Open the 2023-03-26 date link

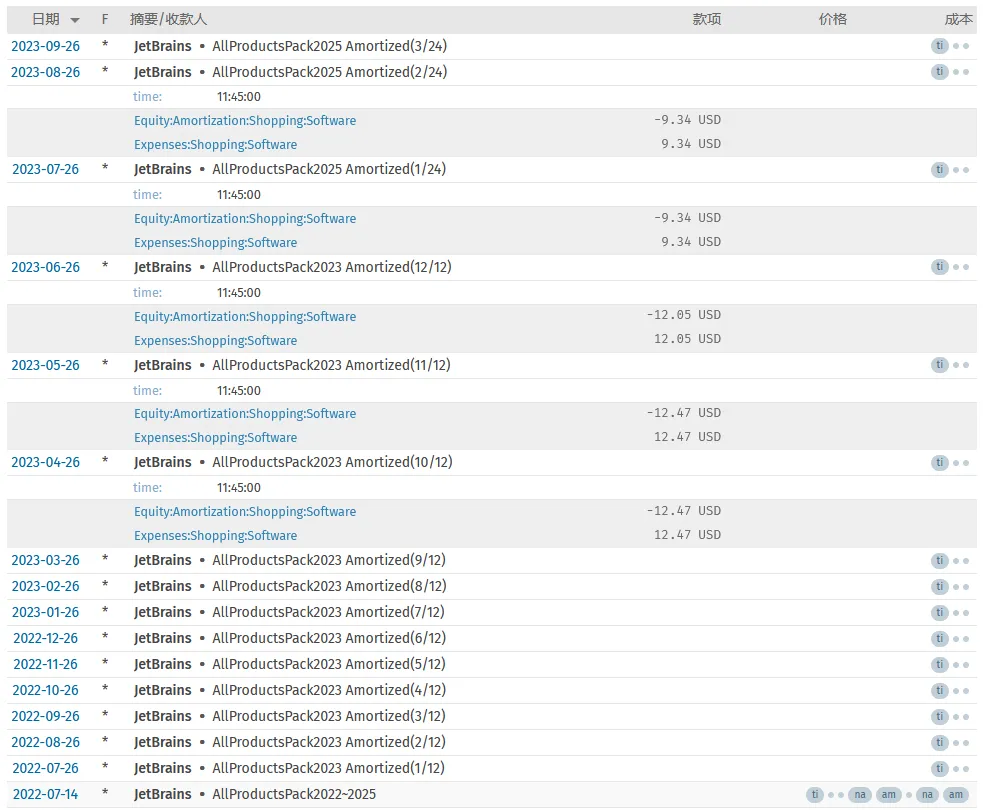46,560
